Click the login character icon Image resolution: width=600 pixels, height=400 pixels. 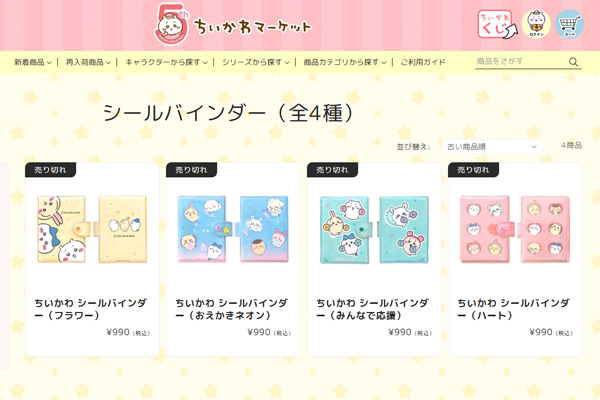click(x=536, y=24)
